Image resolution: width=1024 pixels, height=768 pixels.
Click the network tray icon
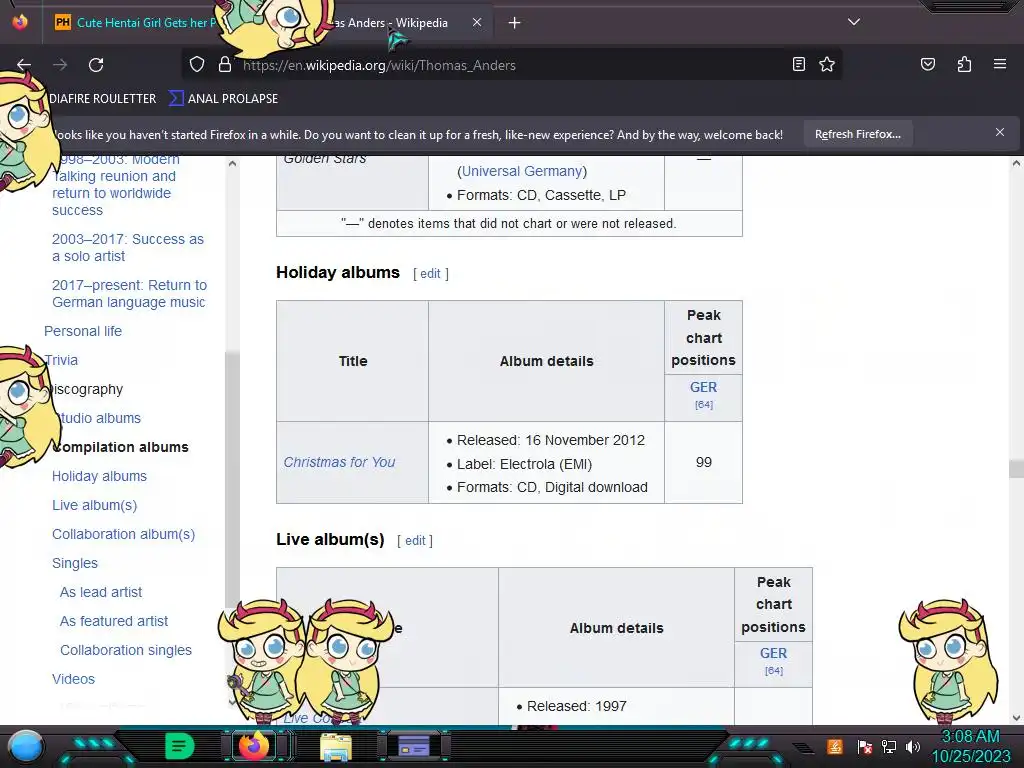pos(888,746)
